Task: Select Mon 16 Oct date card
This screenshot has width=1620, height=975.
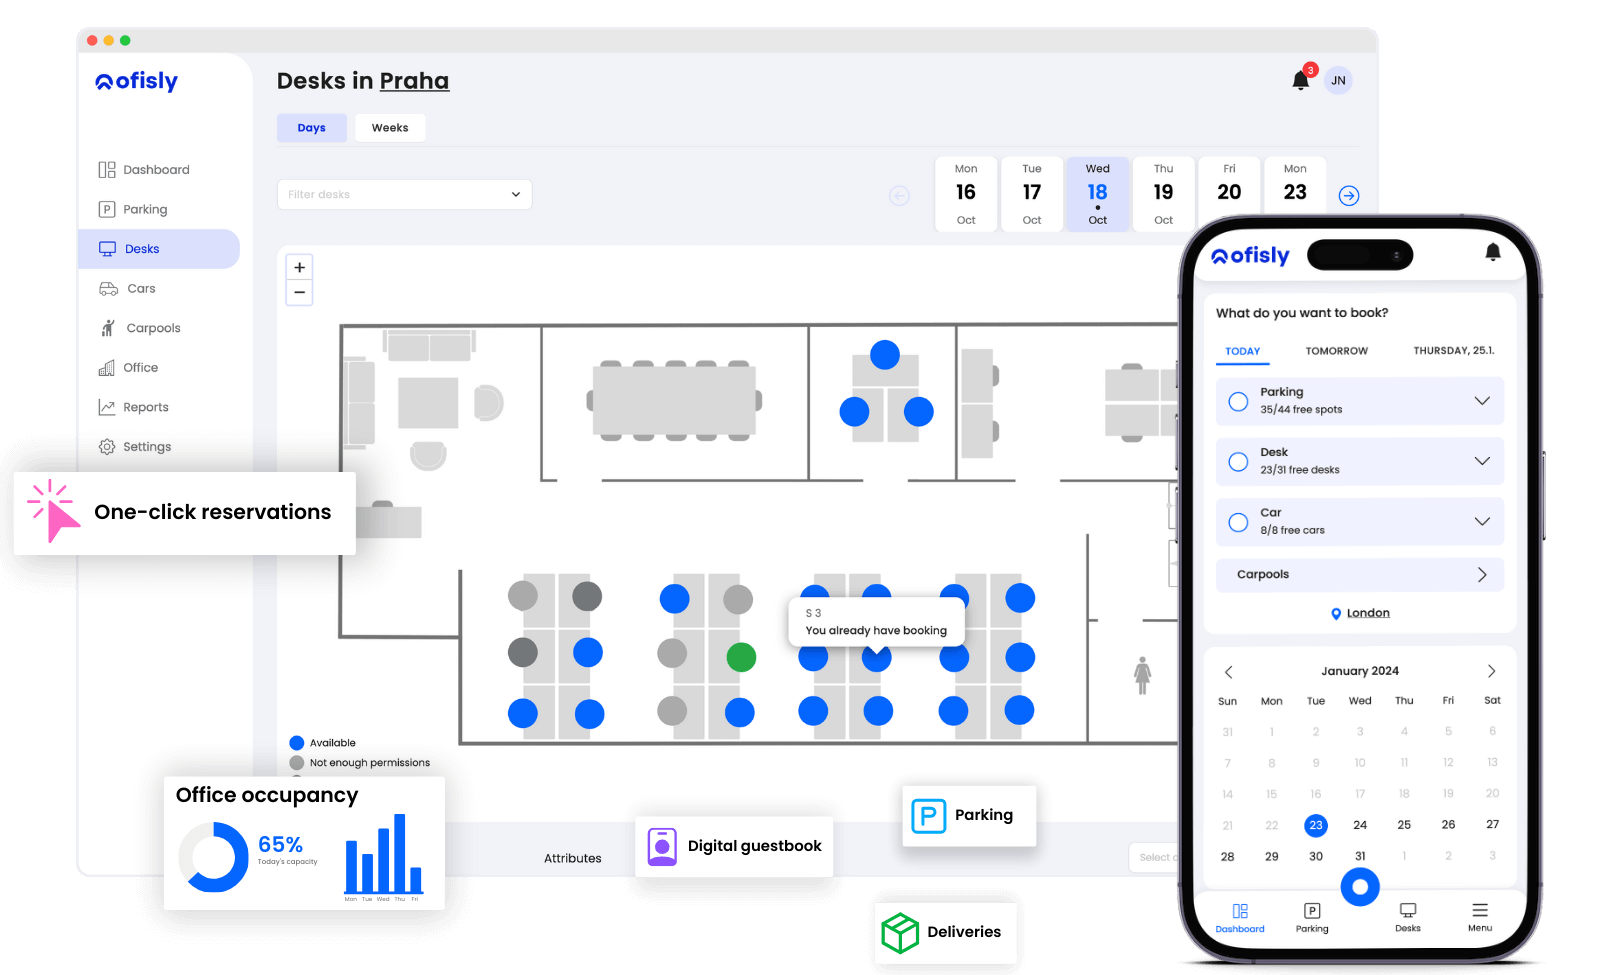Action: [x=966, y=194]
